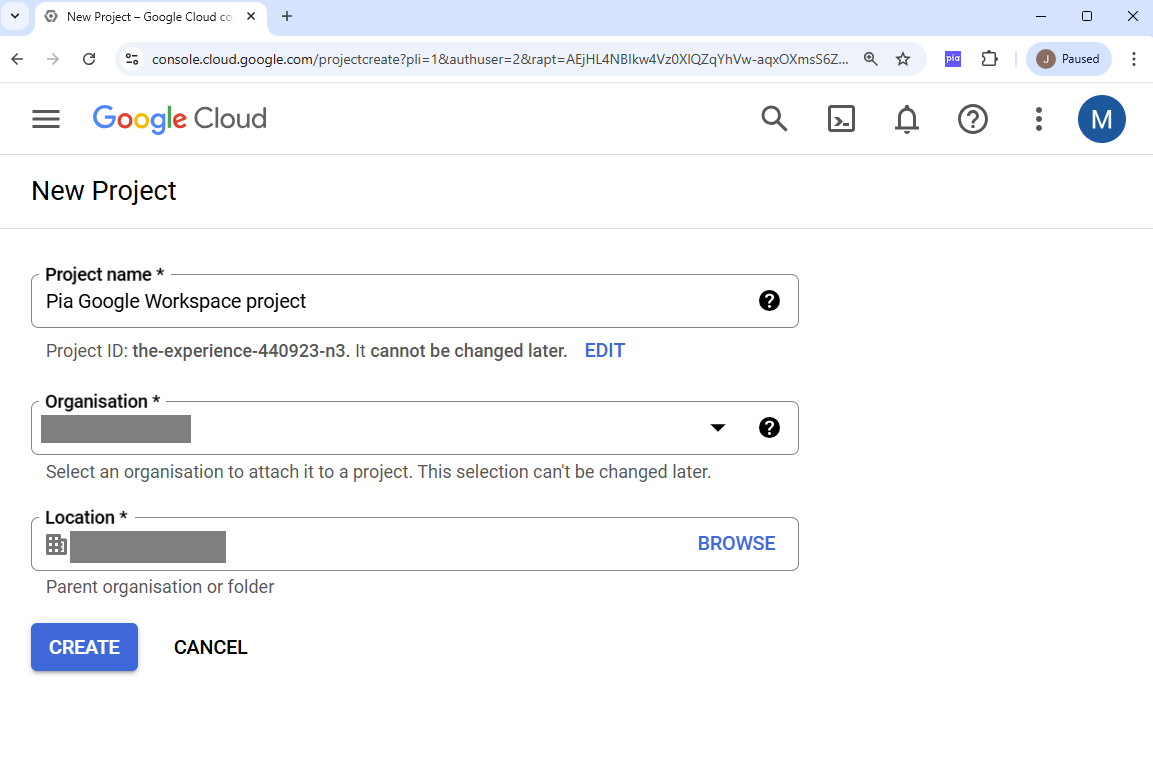Click EDIT next to Project ID
1153x773 pixels.
click(x=604, y=351)
